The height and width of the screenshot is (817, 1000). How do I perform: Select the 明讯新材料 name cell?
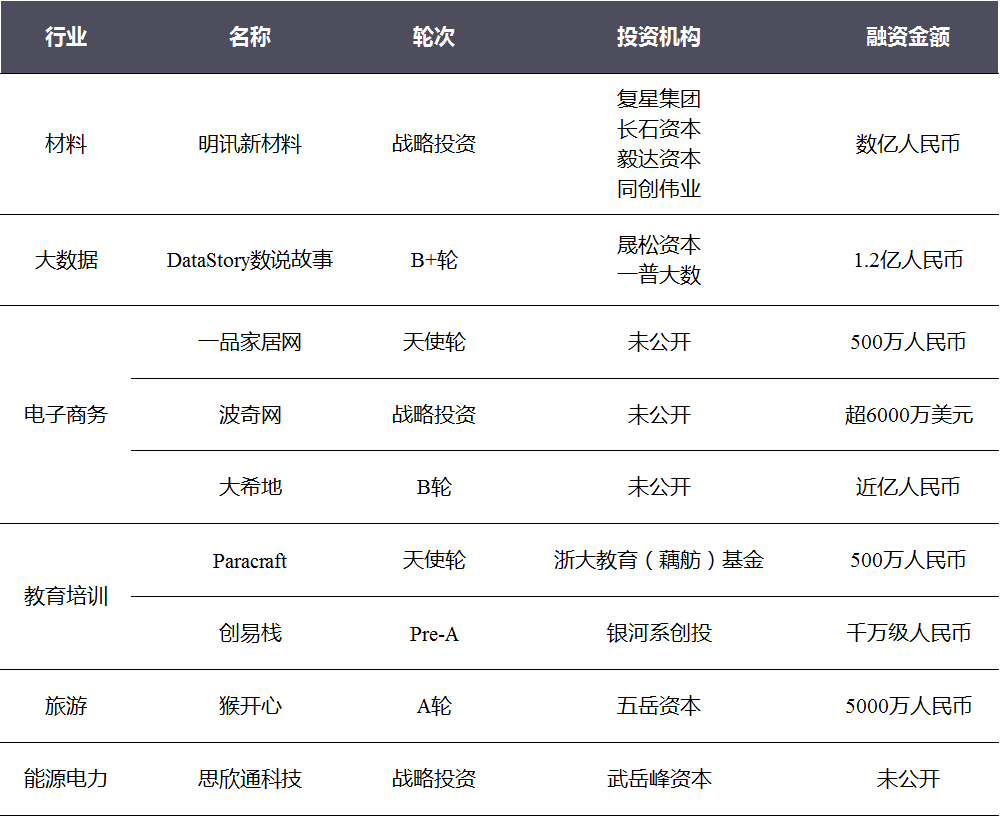pos(249,144)
